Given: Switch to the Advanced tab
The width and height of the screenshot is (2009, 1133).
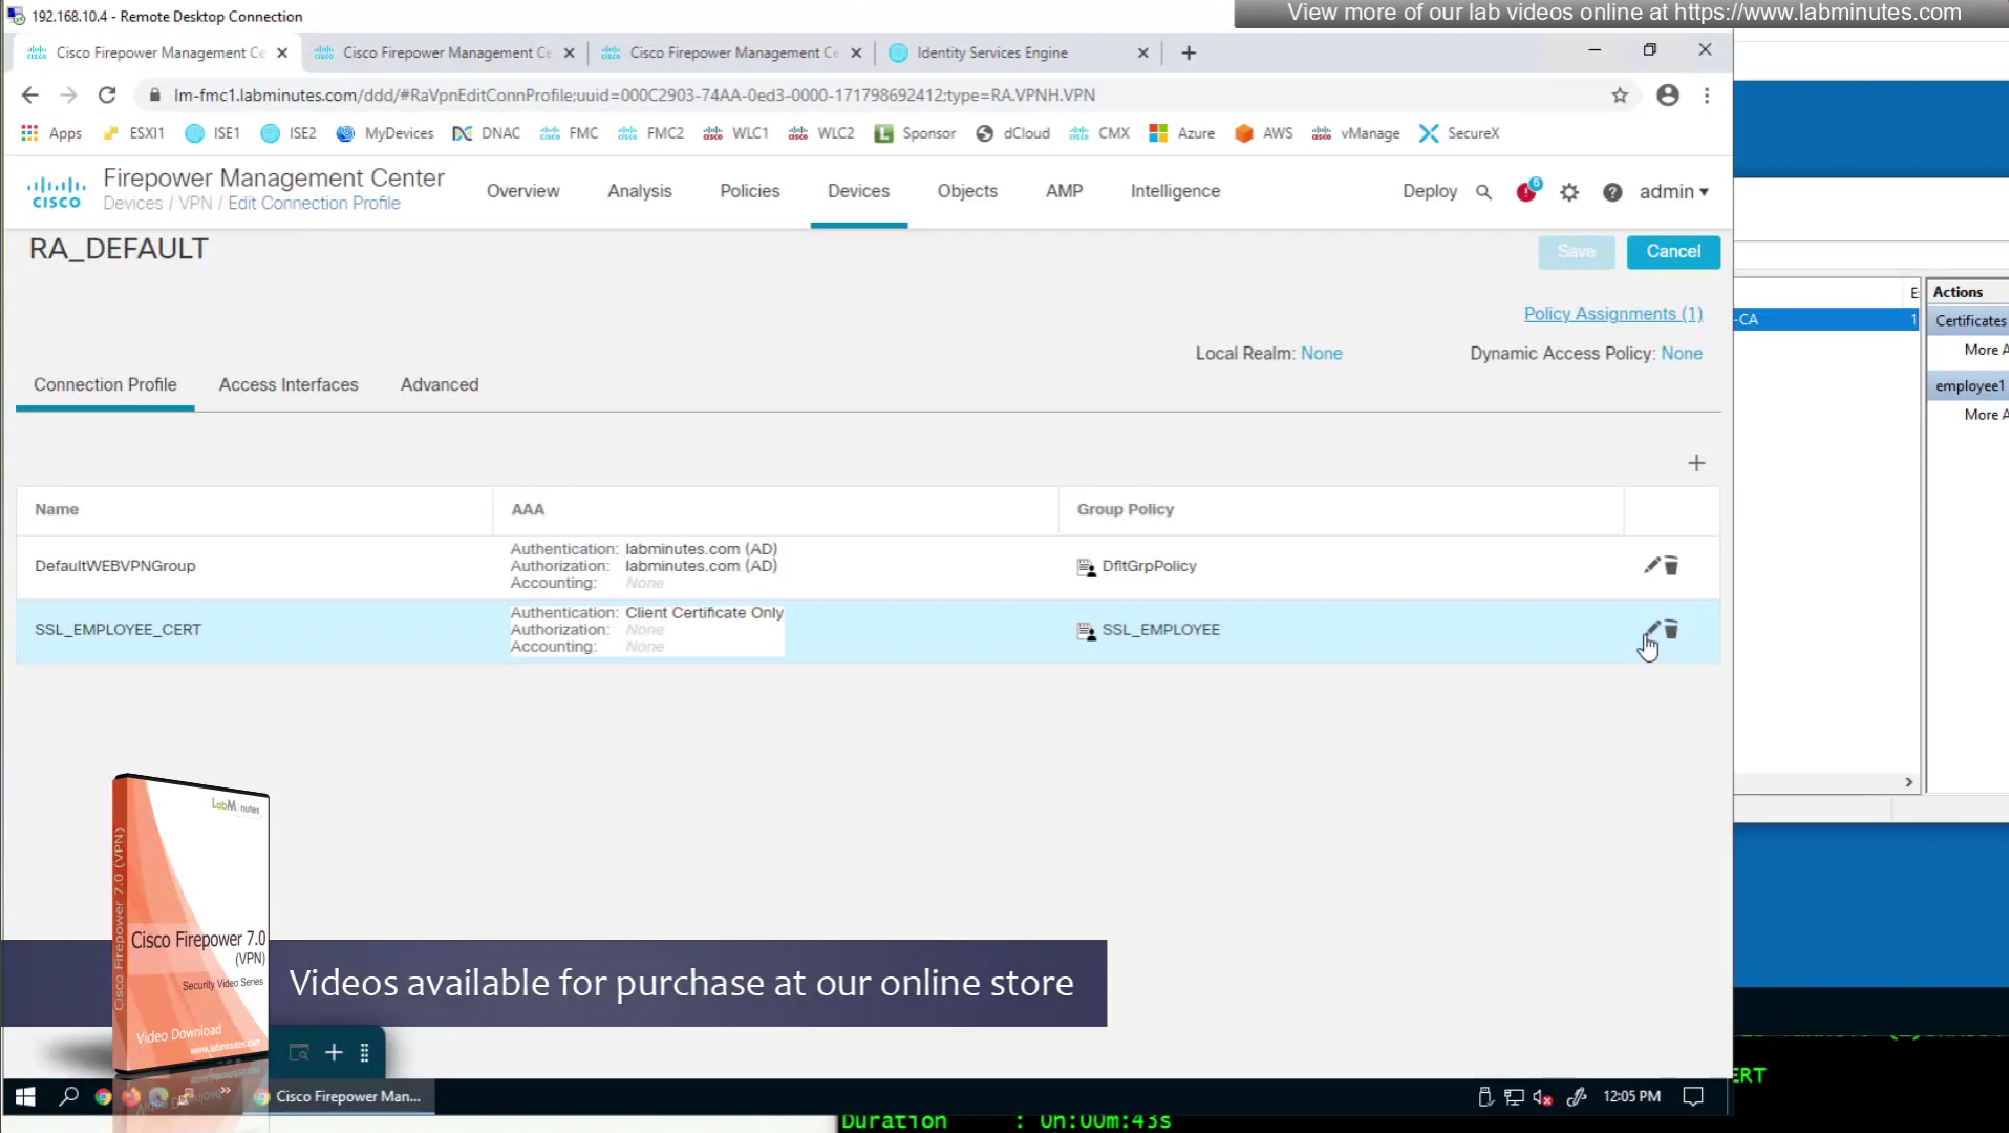Looking at the screenshot, I should pyautogui.click(x=439, y=385).
